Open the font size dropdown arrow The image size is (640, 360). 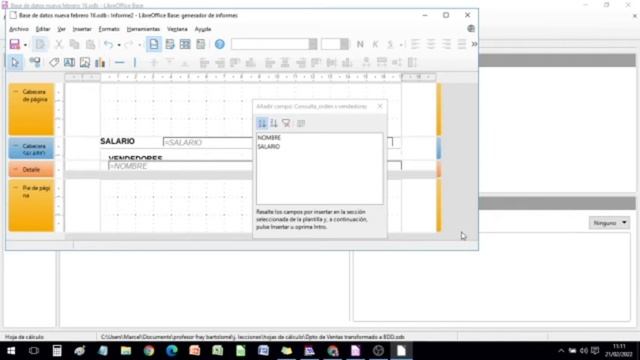point(344,44)
